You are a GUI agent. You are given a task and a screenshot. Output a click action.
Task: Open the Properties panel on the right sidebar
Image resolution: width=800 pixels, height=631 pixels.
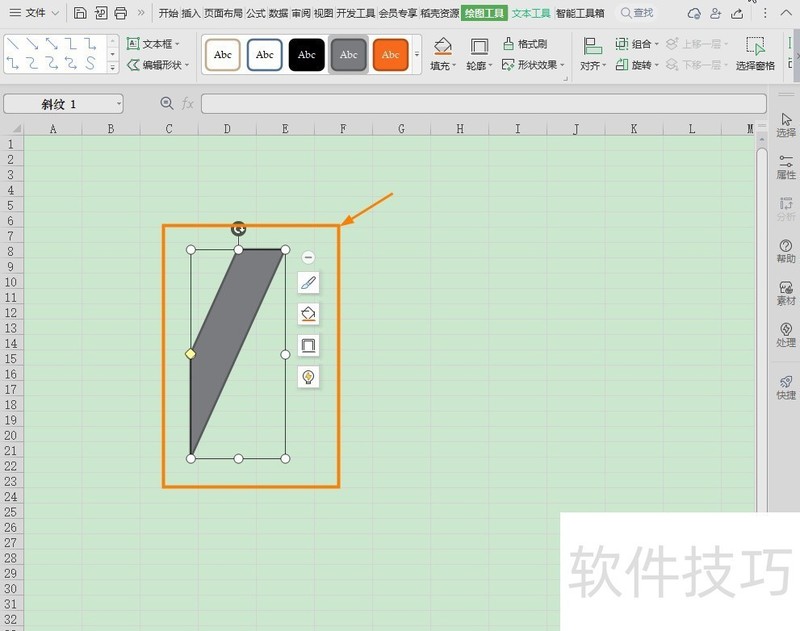(x=785, y=168)
